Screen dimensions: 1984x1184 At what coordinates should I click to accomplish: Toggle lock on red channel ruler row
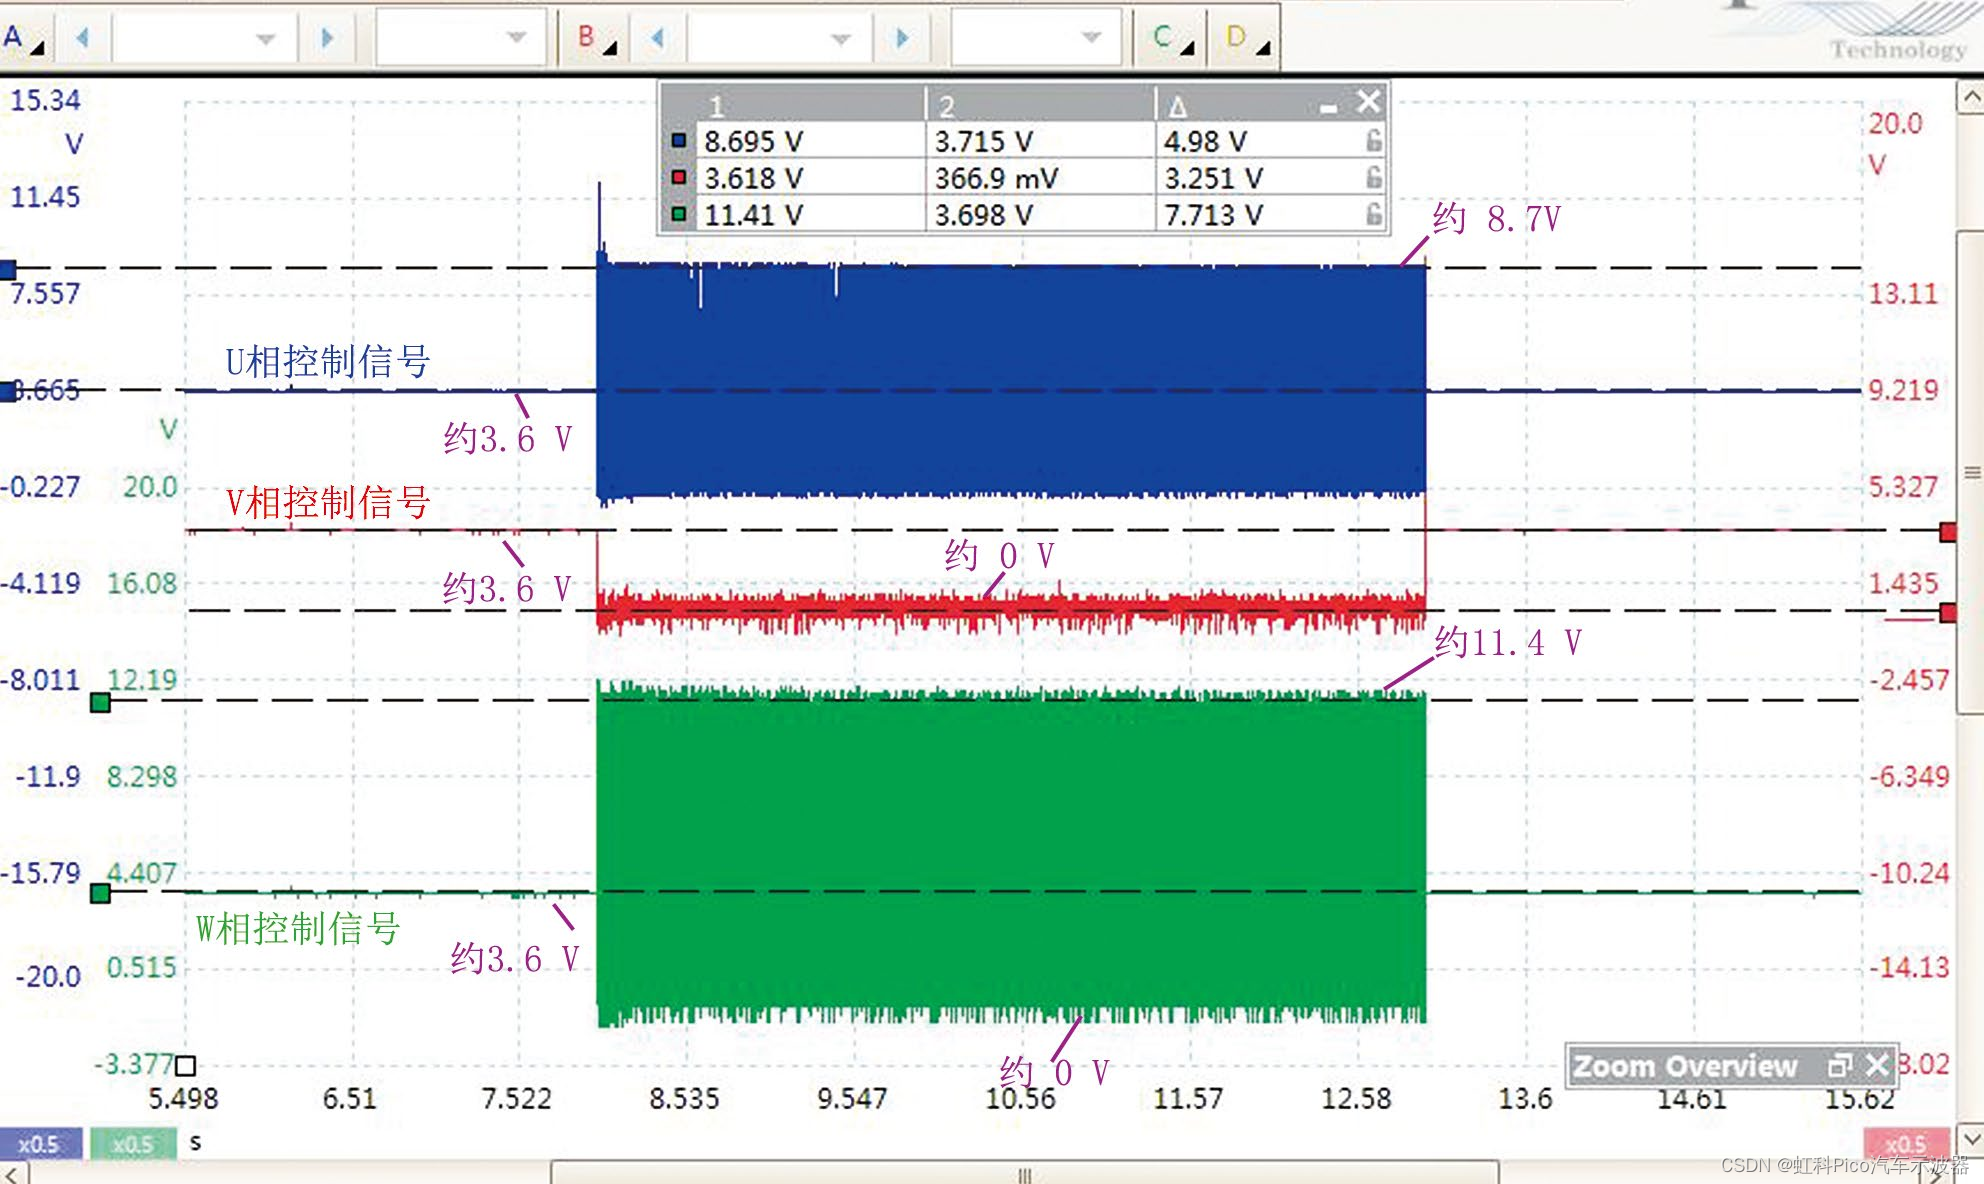click(1374, 178)
